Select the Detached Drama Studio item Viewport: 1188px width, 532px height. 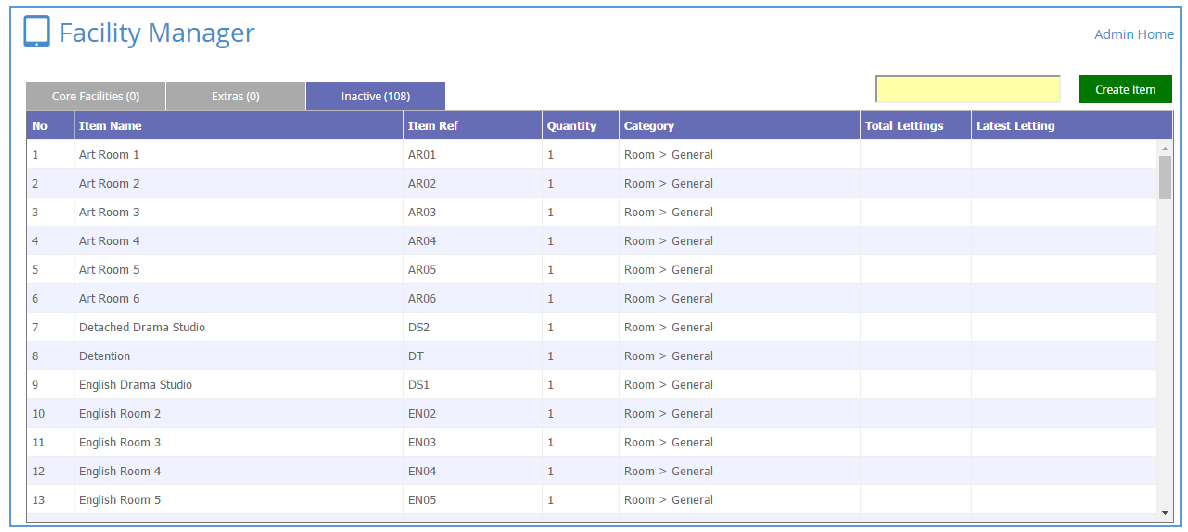pyautogui.click(x=142, y=327)
